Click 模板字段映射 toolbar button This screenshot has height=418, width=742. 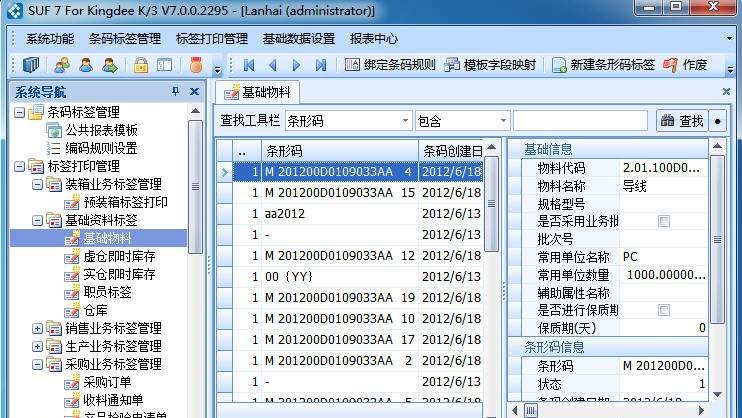coord(490,65)
